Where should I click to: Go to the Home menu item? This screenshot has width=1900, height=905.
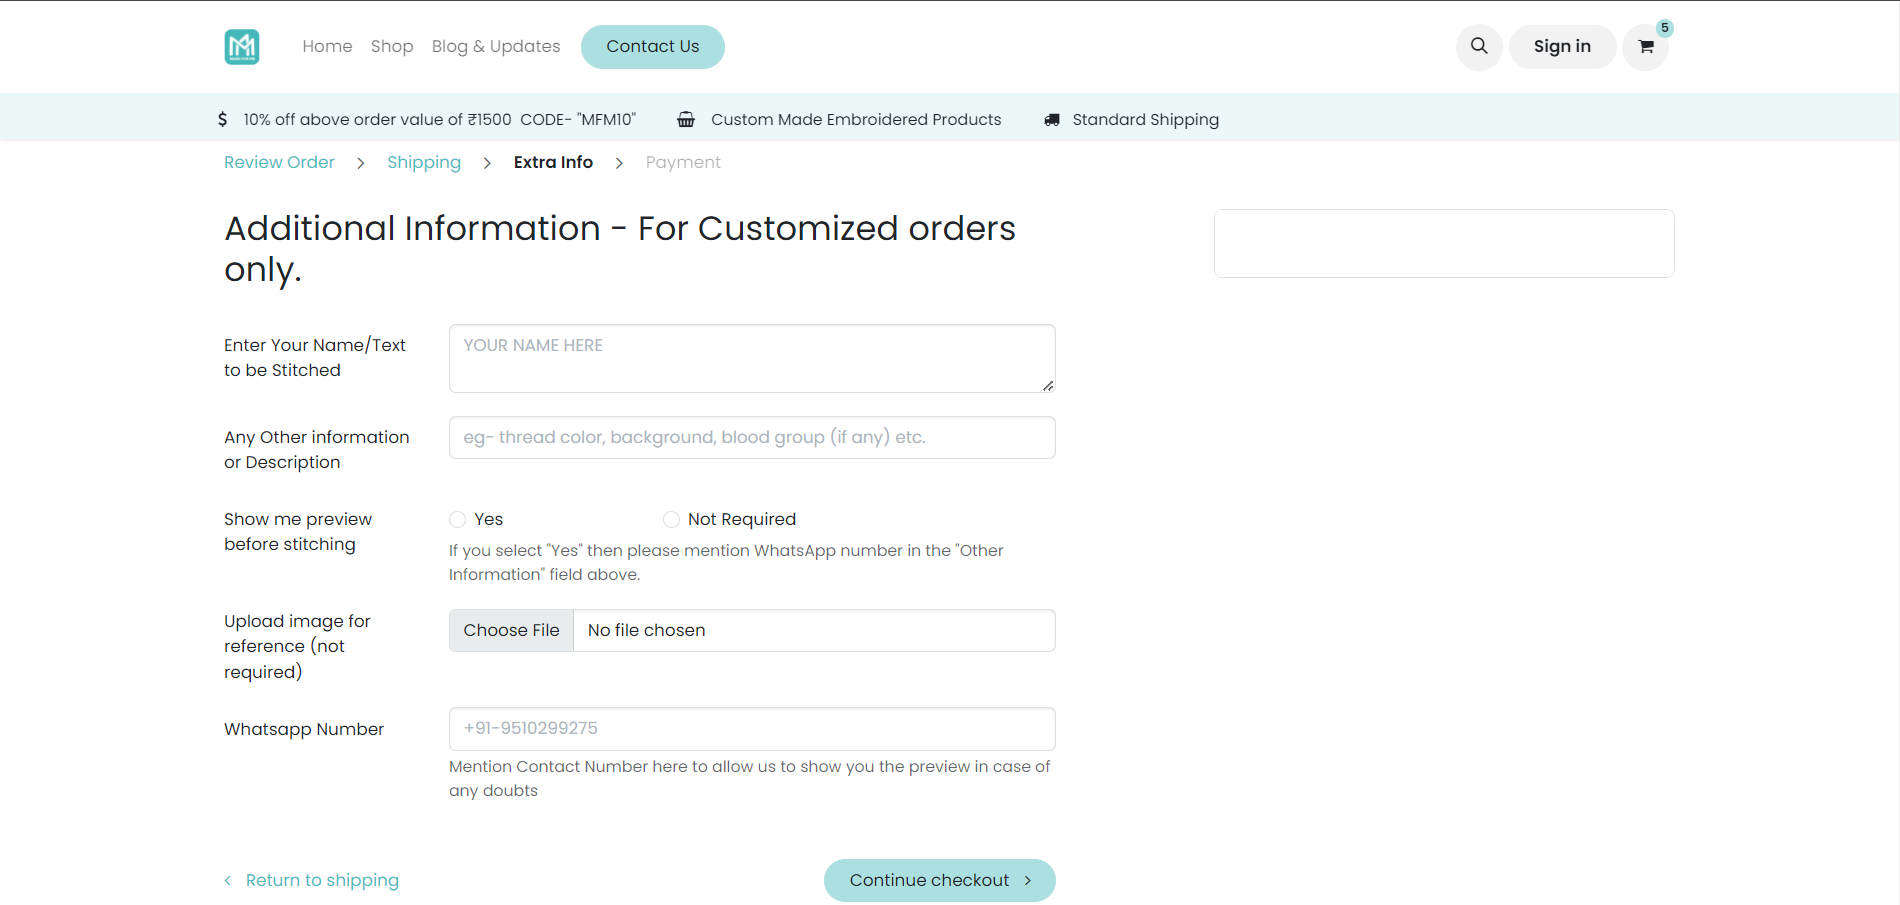327,46
